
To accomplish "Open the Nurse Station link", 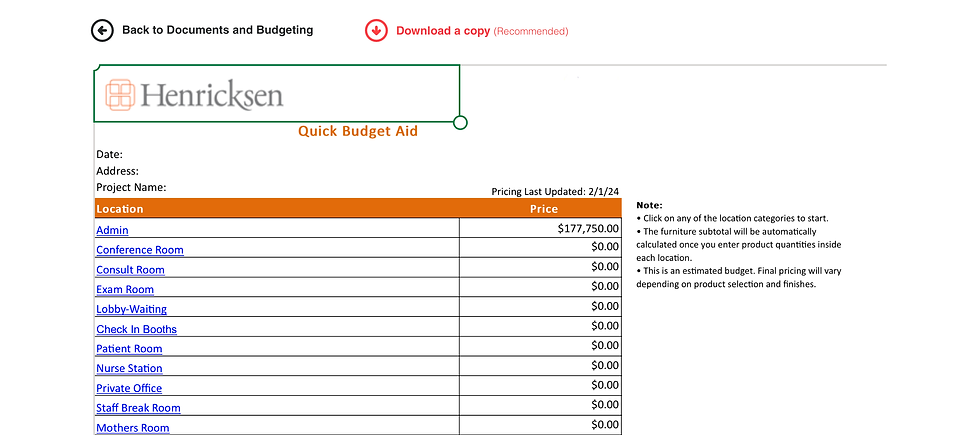I will tap(129, 369).
